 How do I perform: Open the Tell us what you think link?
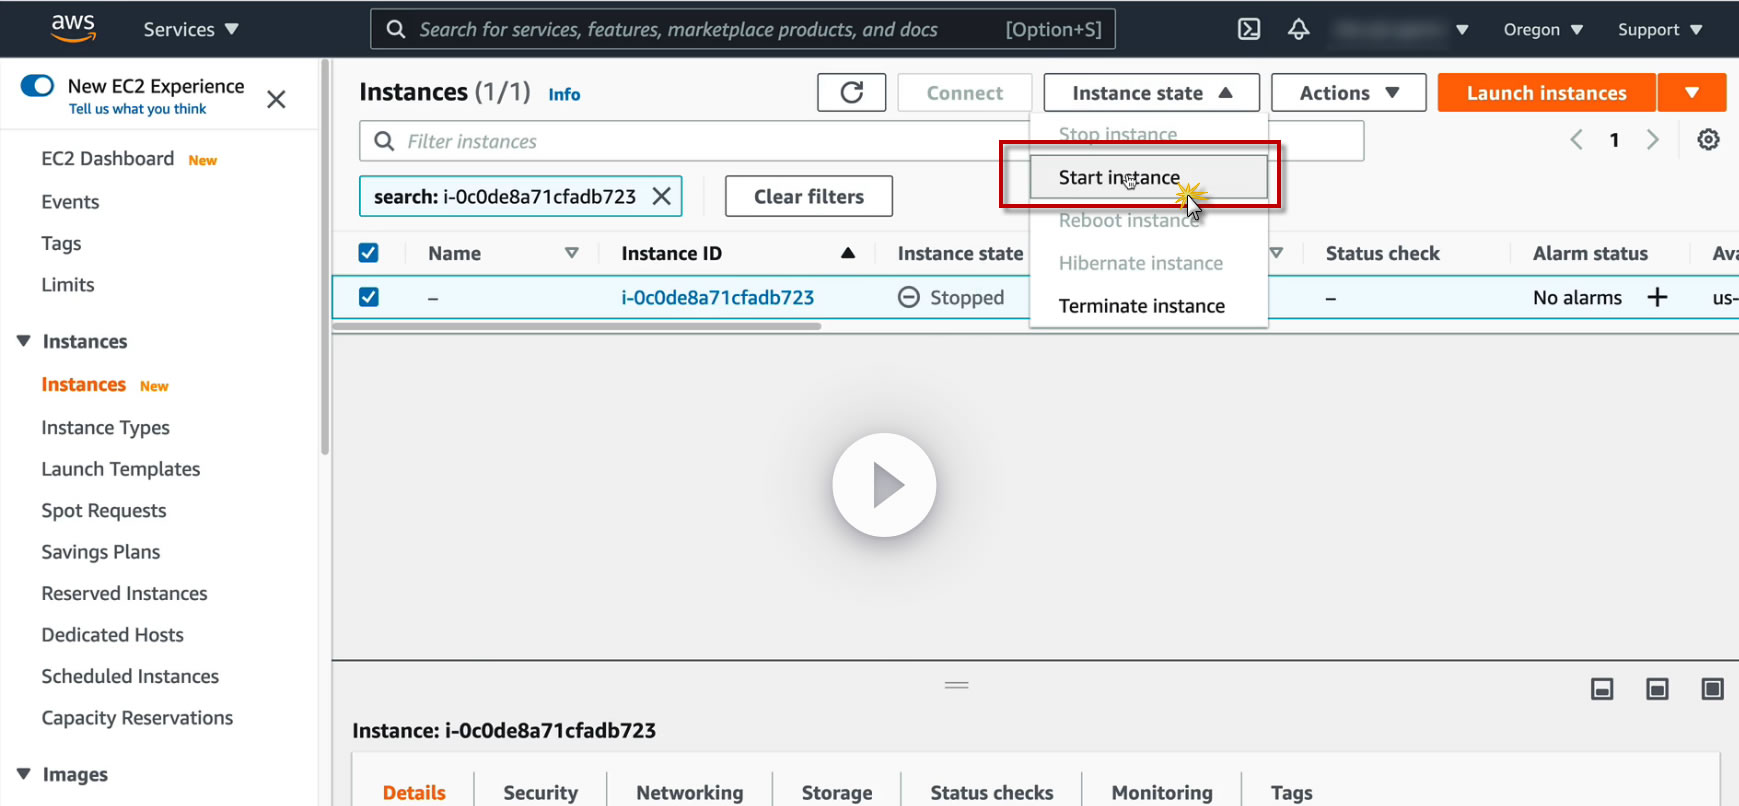point(137,109)
